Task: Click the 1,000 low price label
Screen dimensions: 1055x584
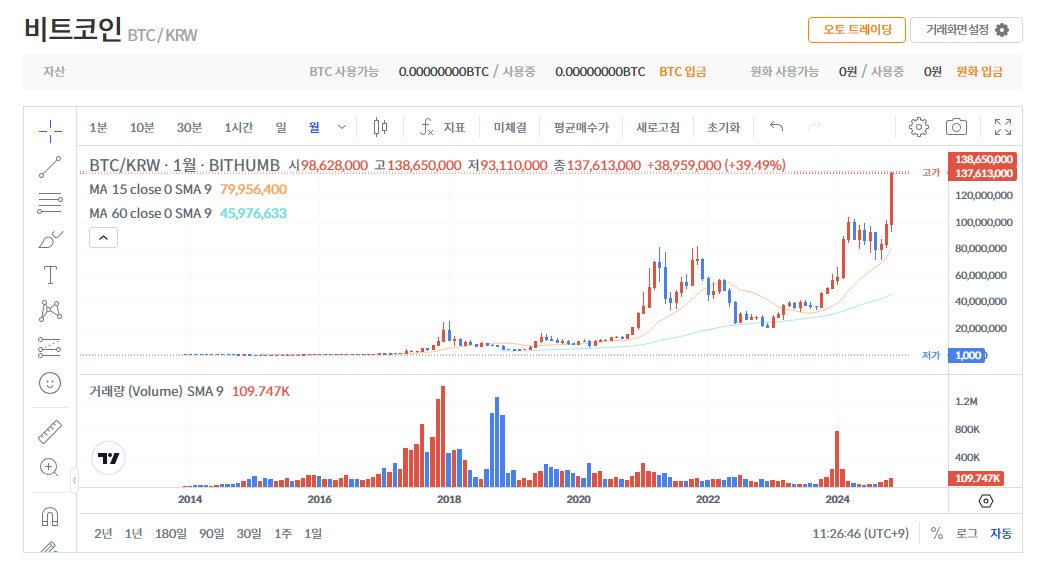Action: (x=968, y=355)
